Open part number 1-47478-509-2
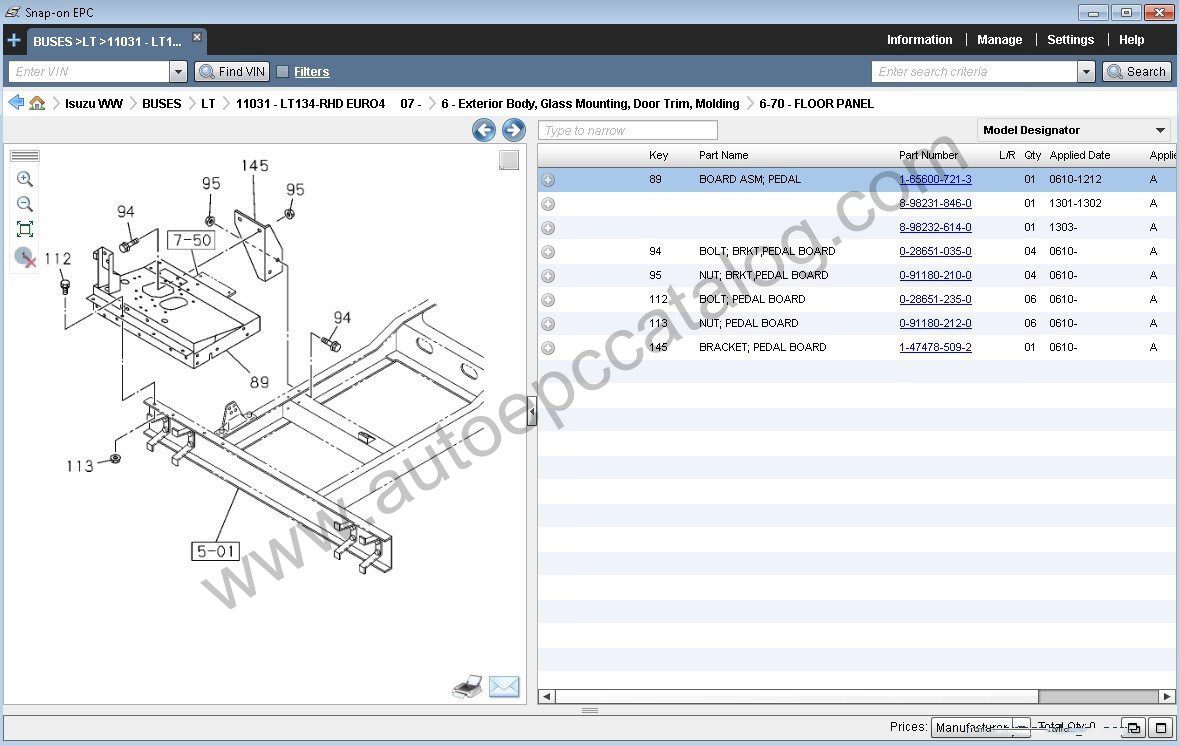Screen dimensions: 1179x746 coord(935,347)
